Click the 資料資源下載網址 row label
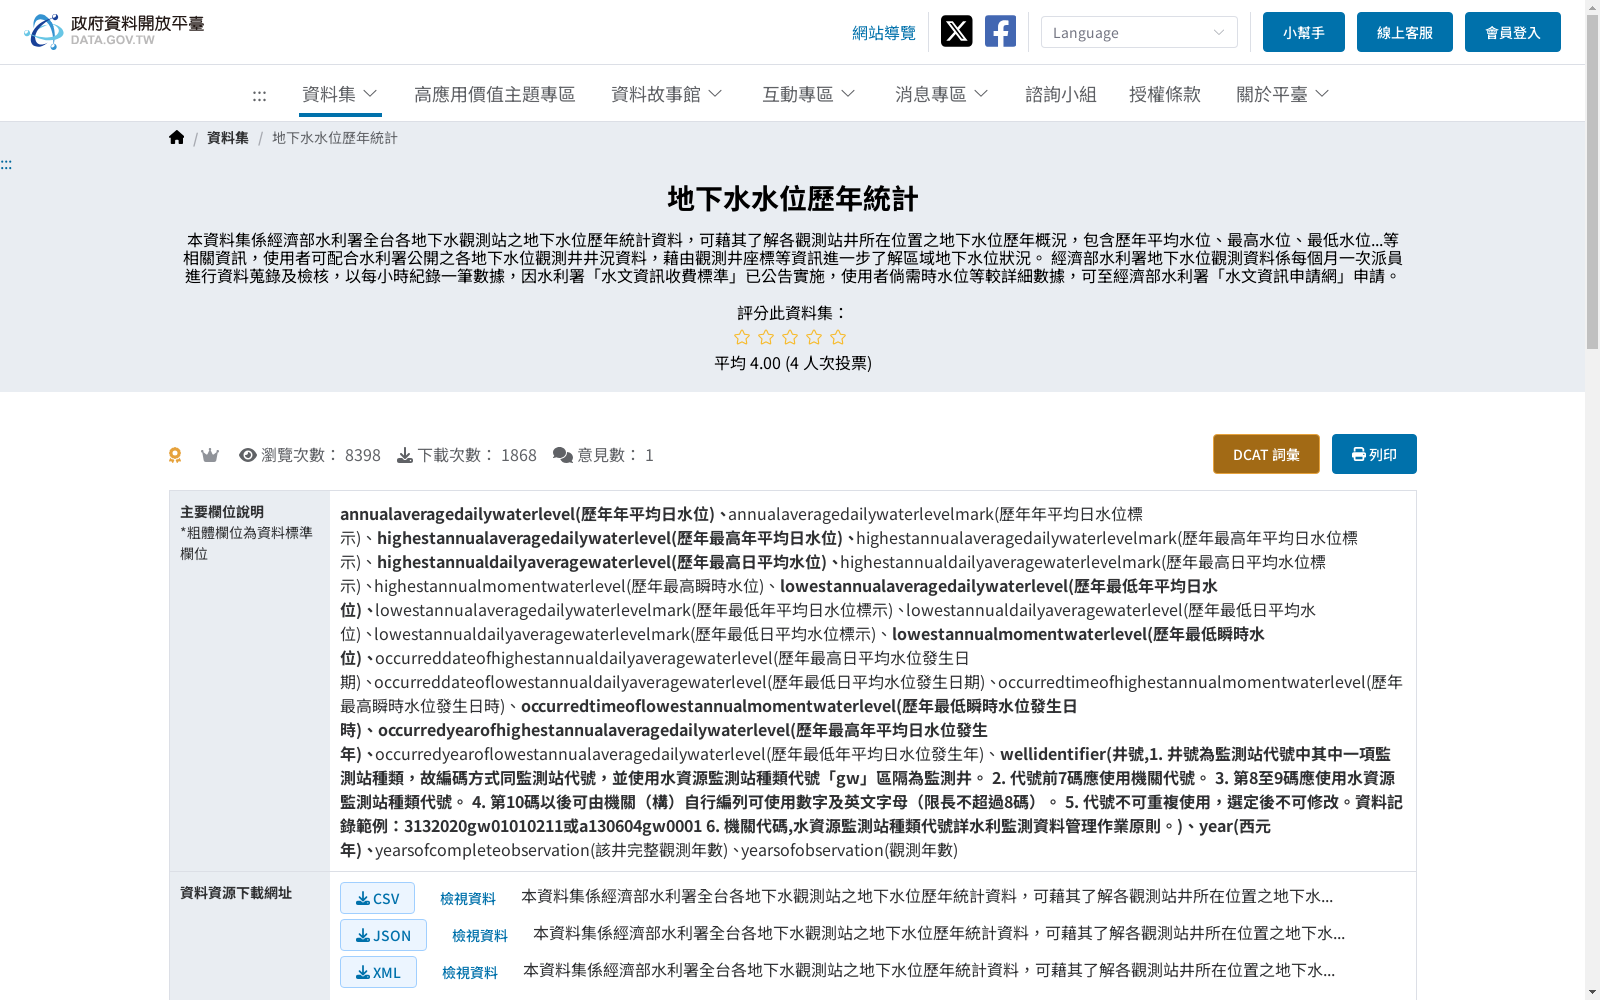This screenshot has height=1000, width=1600. pyautogui.click(x=236, y=893)
